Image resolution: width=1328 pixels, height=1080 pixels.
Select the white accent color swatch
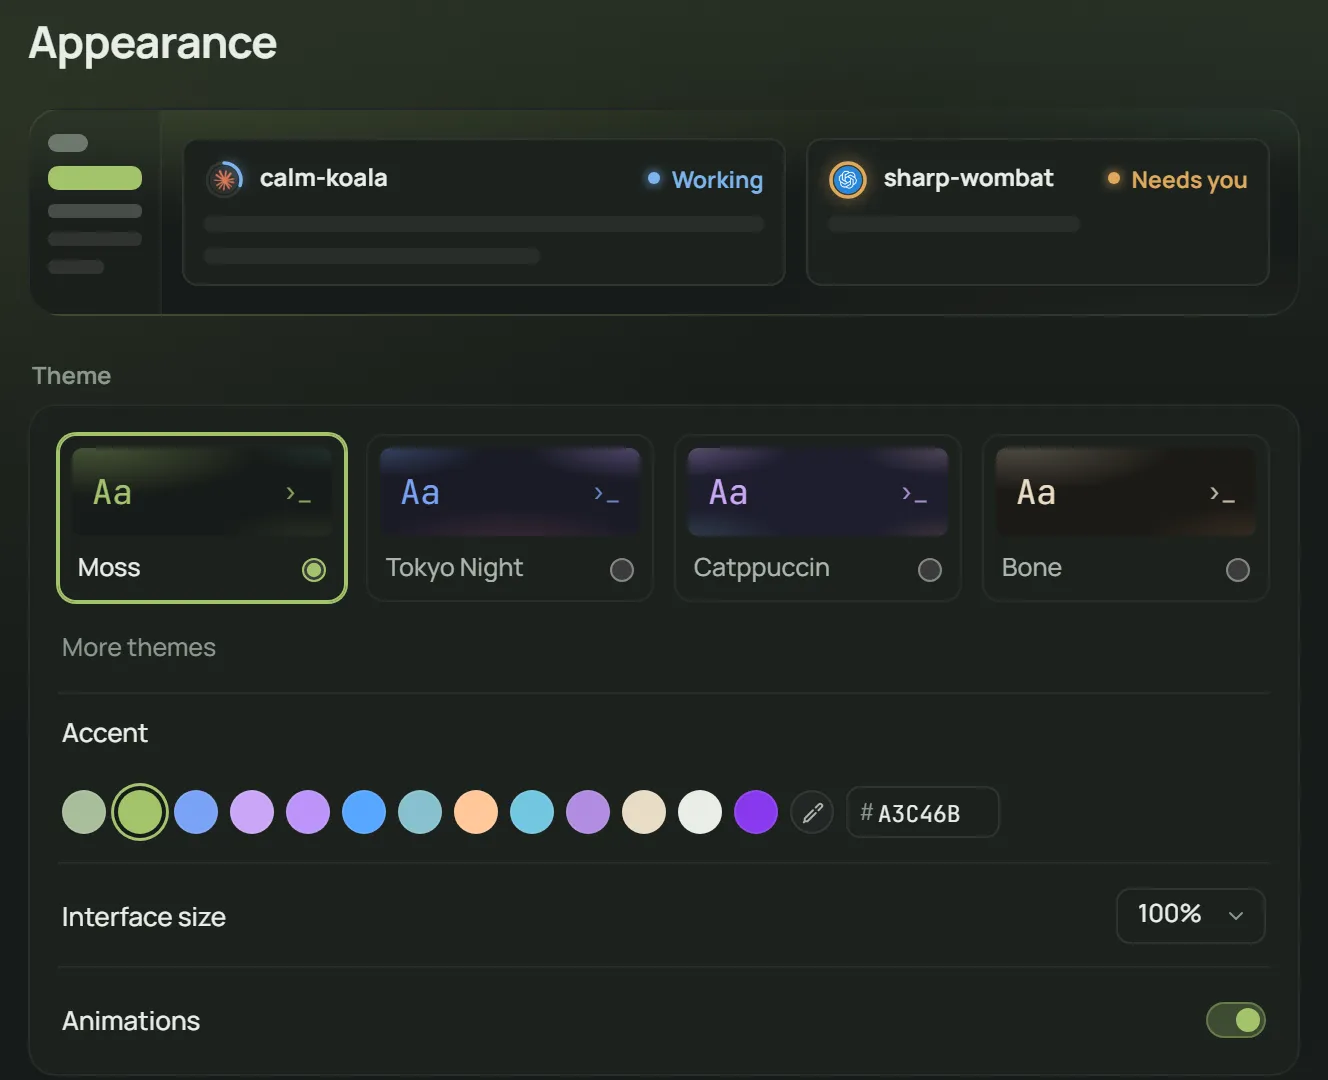(700, 812)
